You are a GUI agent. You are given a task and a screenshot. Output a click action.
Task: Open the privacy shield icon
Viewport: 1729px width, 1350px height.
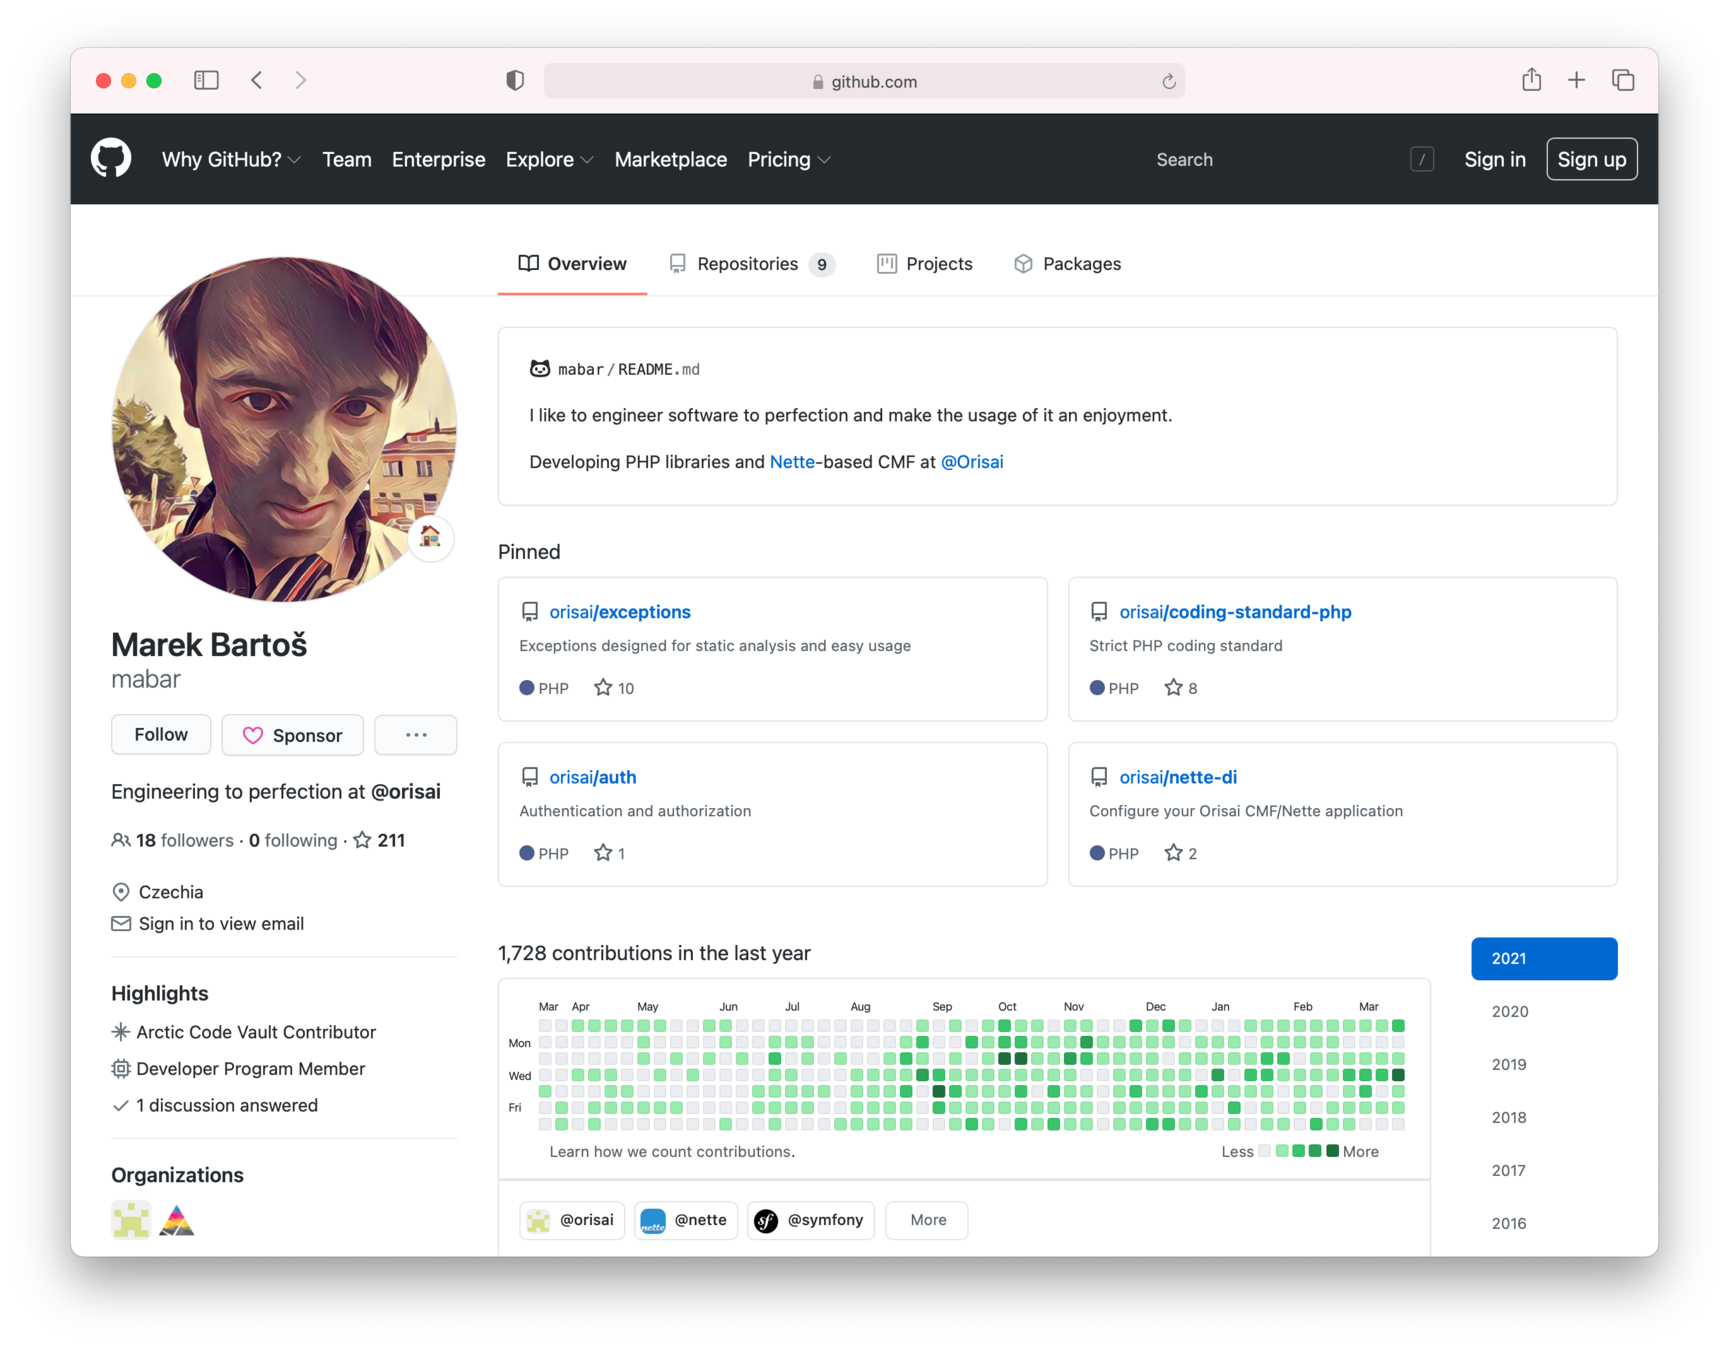coord(515,81)
